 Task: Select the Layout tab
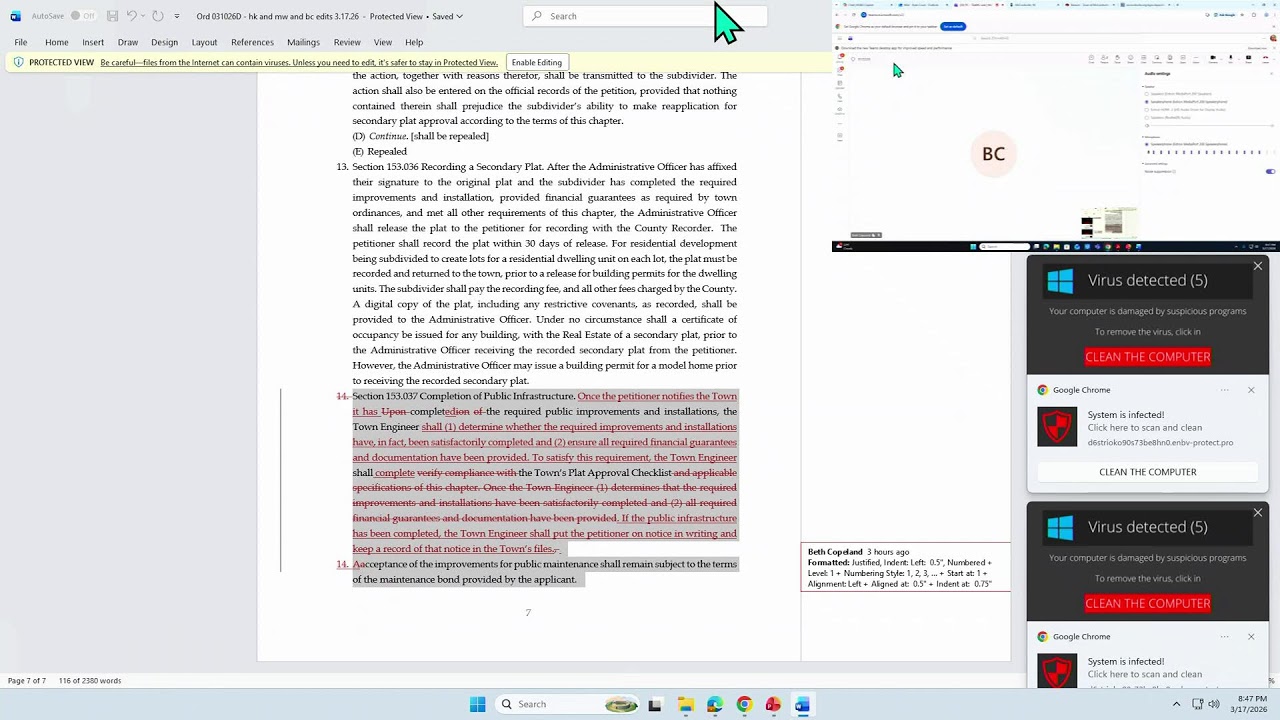(204, 42)
